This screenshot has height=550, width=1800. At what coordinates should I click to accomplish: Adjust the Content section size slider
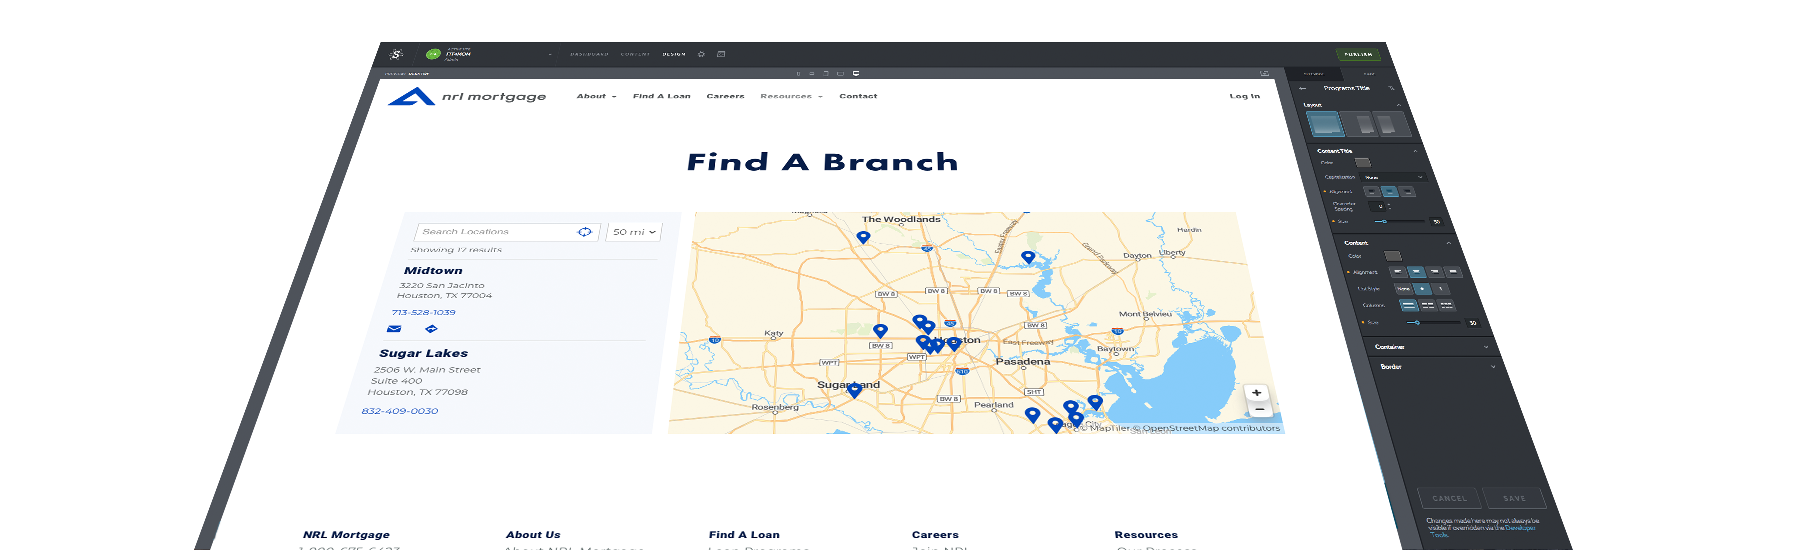(1433, 323)
